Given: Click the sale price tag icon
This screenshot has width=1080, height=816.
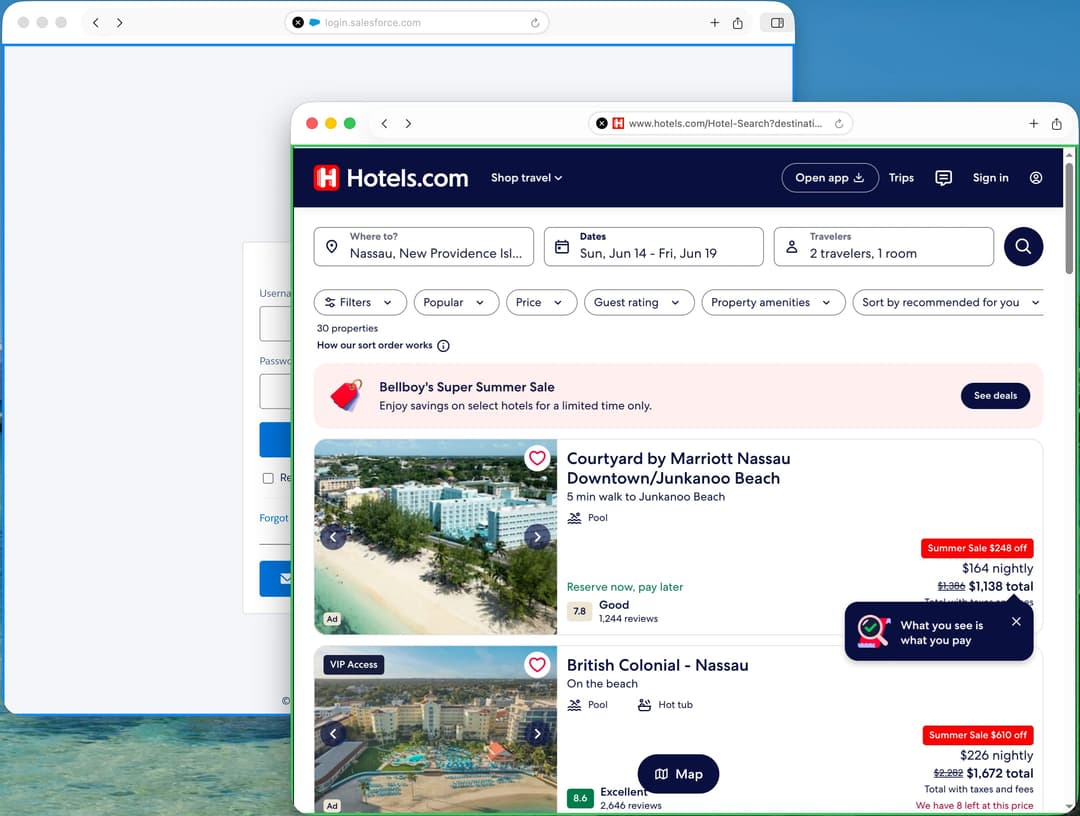Looking at the screenshot, I should coord(346,395).
